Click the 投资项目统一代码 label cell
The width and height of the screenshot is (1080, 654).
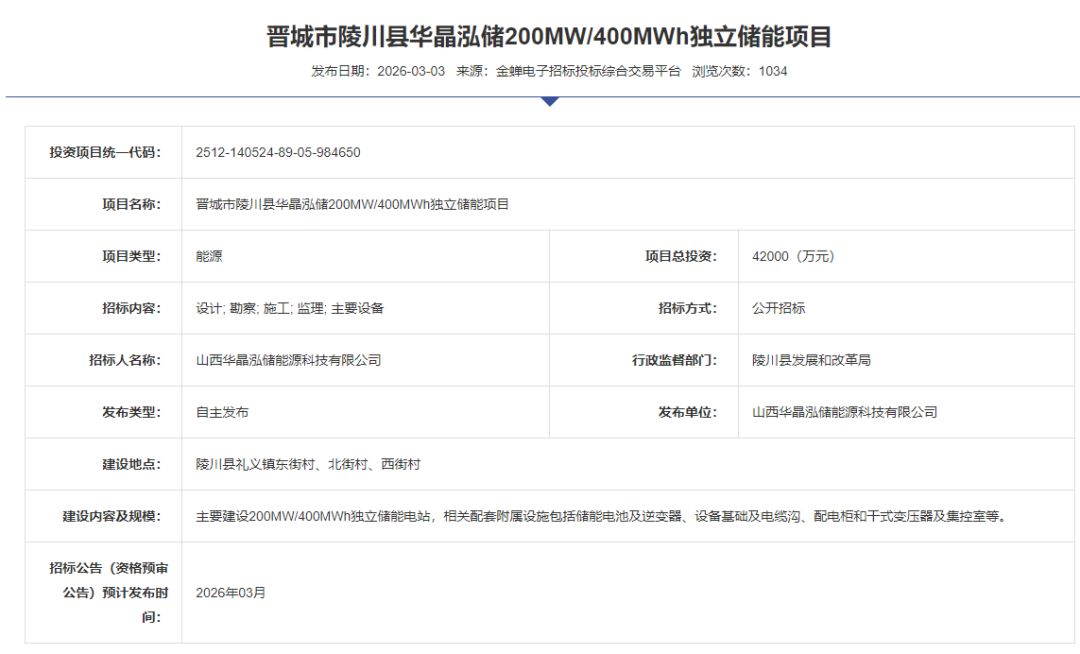(104, 153)
